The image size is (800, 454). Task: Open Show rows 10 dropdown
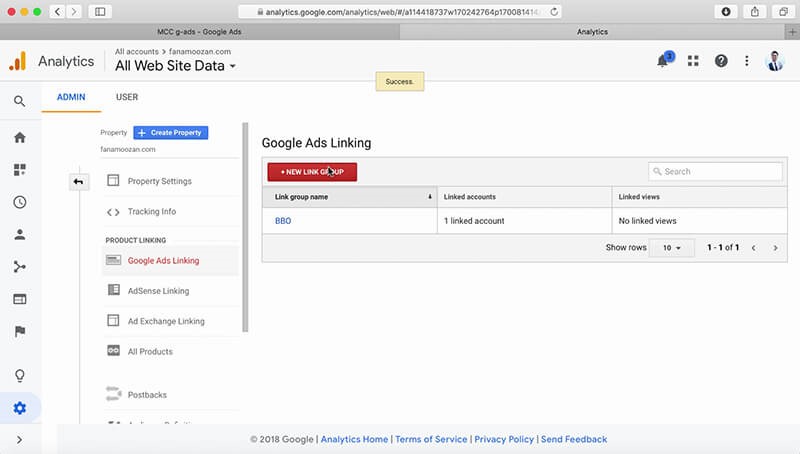(x=671, y=248)
